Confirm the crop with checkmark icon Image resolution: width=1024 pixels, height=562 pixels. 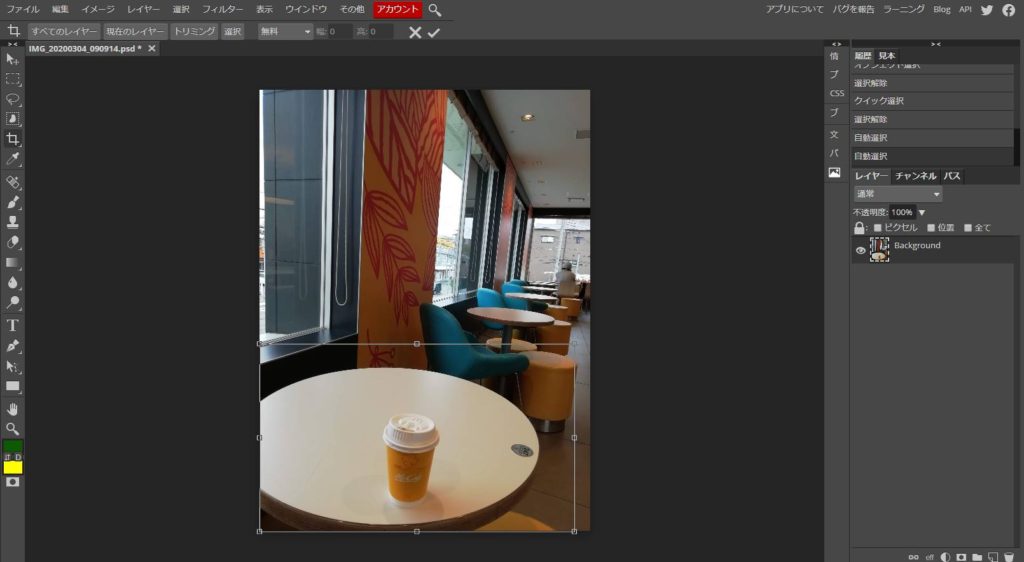coord(434,32)
